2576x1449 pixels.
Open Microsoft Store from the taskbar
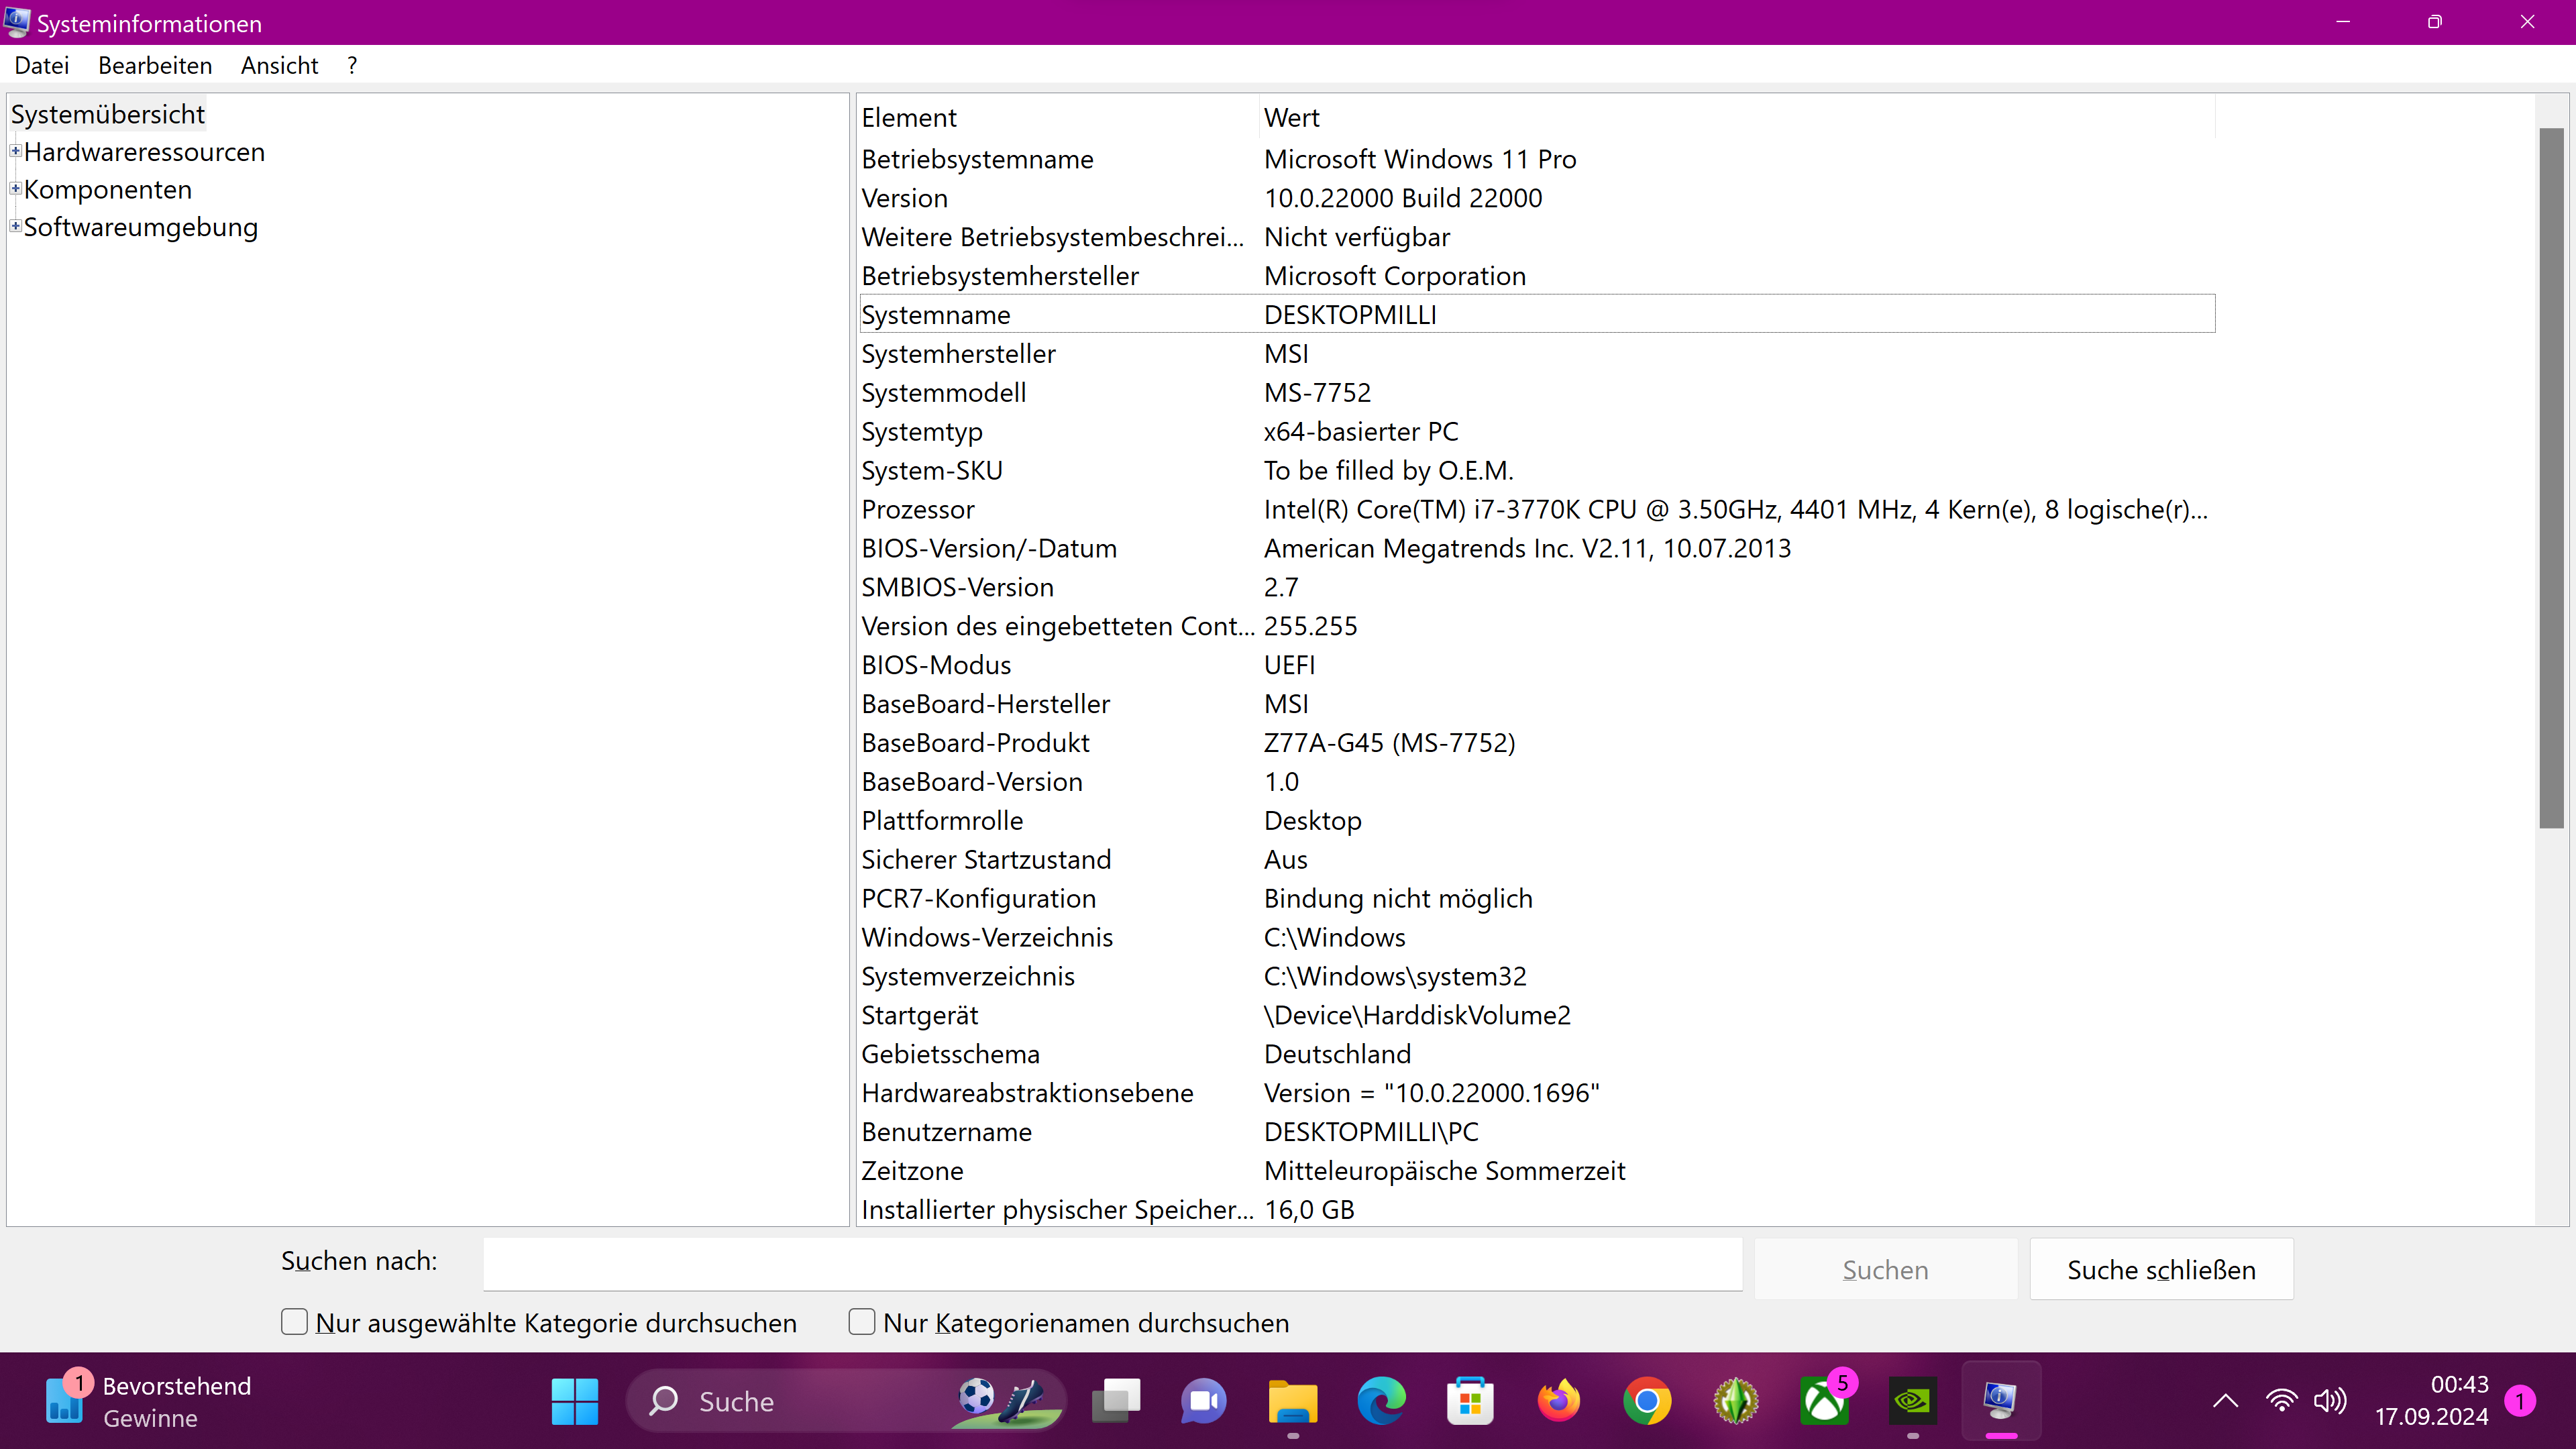click(1469, 1400)
